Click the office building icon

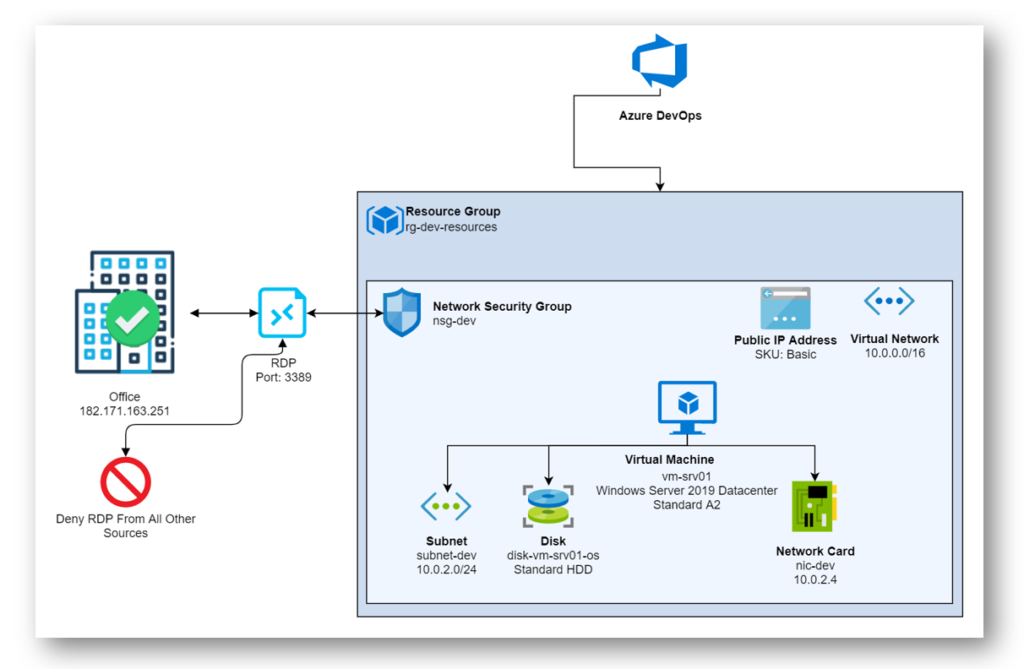[x=125, y=312]
